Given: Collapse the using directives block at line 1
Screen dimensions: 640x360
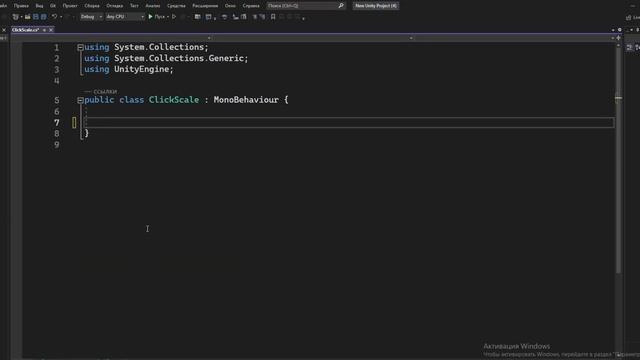Looking at the screenshot, I should pyautogui.click(x=80, y=47).
